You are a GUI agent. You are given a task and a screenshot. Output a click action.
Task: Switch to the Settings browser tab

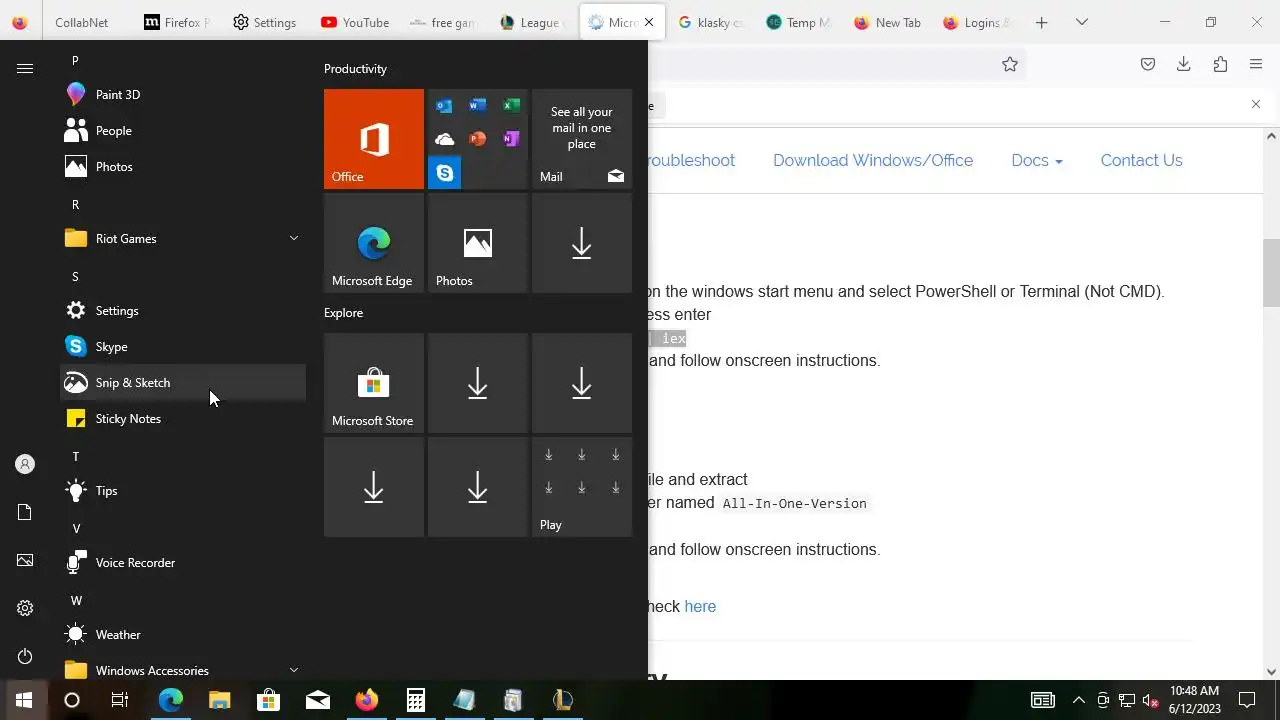coord(264,22)
